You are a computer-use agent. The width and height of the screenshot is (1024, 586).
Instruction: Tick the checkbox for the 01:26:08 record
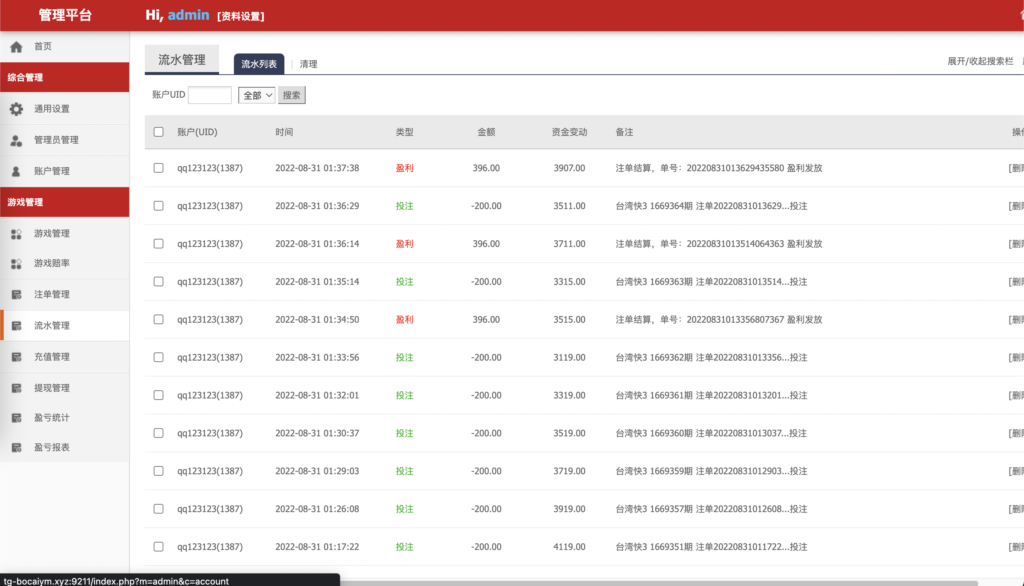click(158, 509)
